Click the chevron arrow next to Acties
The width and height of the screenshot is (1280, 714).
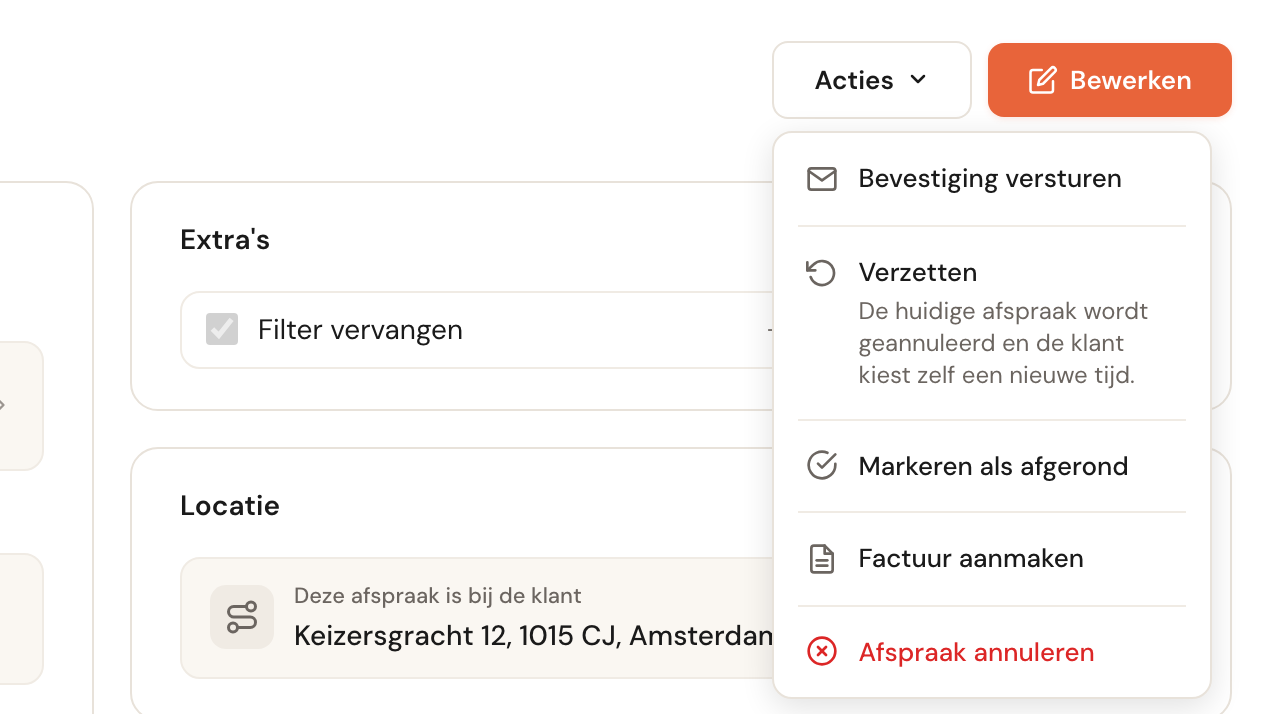[918, 79]
